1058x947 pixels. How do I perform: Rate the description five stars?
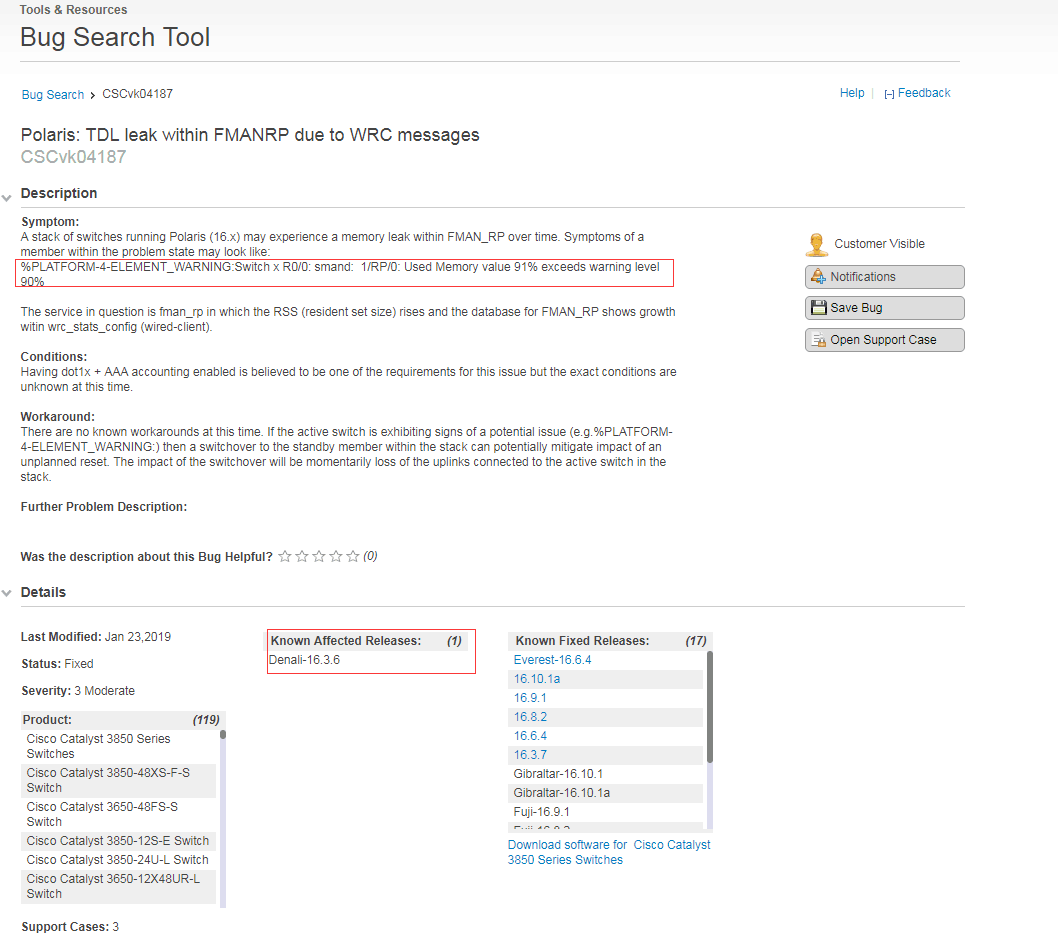click(353, 556)
